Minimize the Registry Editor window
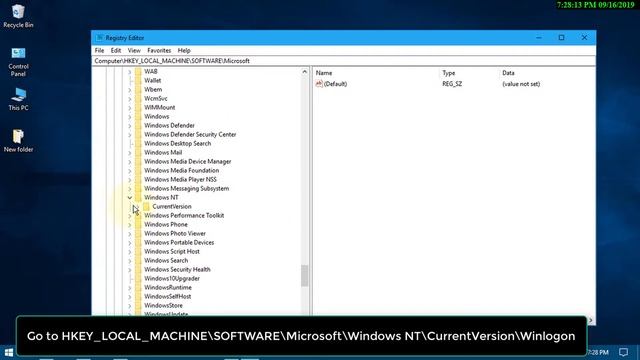This screenshot has width=640, height=360. (539, 38)
